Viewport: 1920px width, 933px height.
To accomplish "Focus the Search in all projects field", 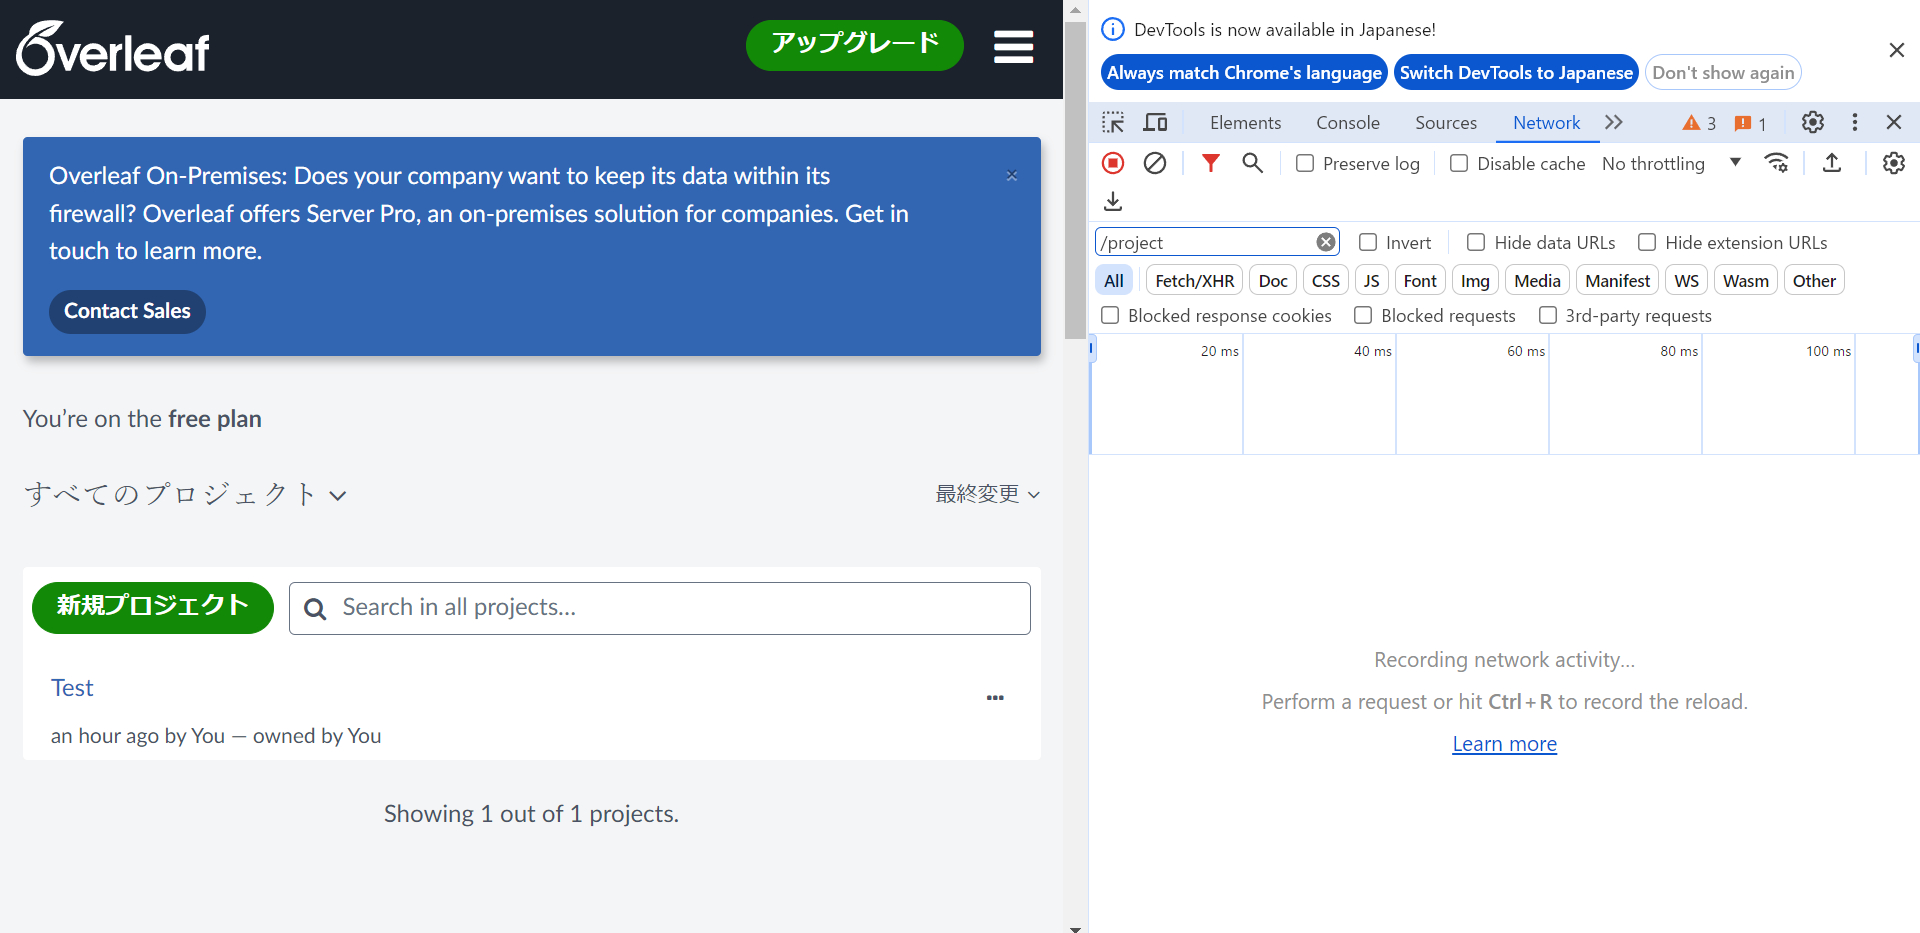I will tap(660, 608).
